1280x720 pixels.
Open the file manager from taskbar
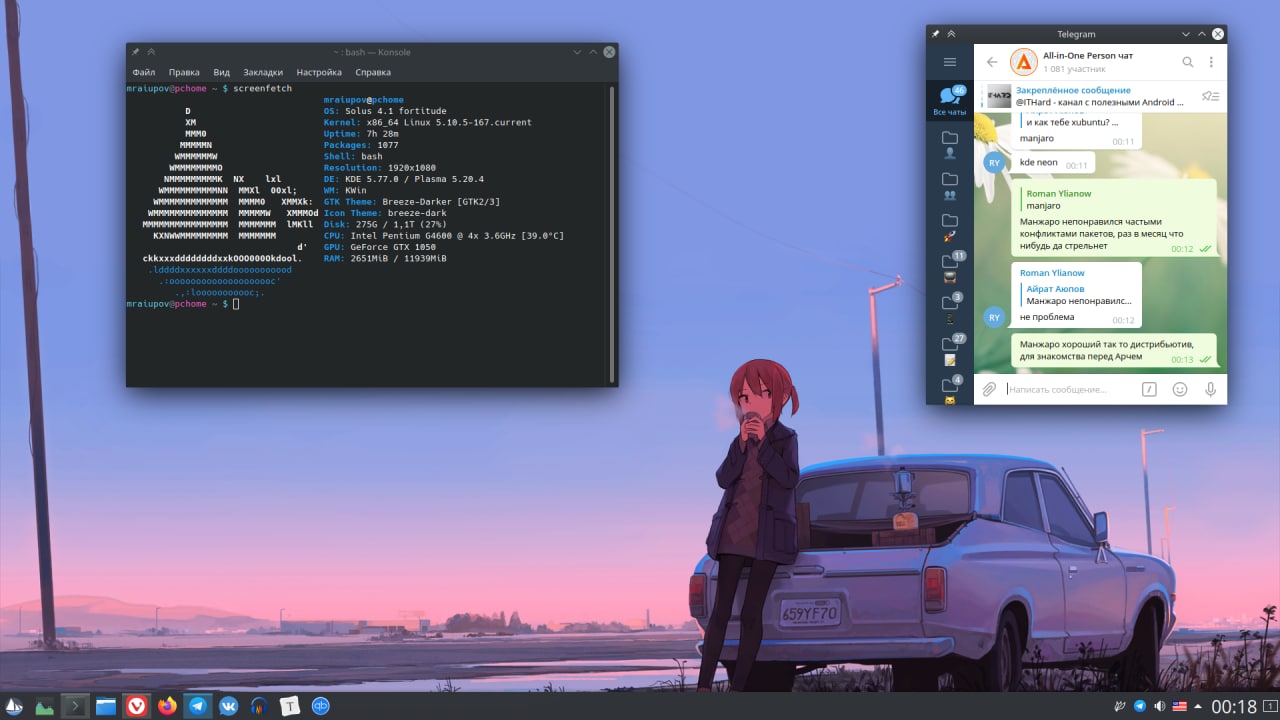[x=106, y=706]
